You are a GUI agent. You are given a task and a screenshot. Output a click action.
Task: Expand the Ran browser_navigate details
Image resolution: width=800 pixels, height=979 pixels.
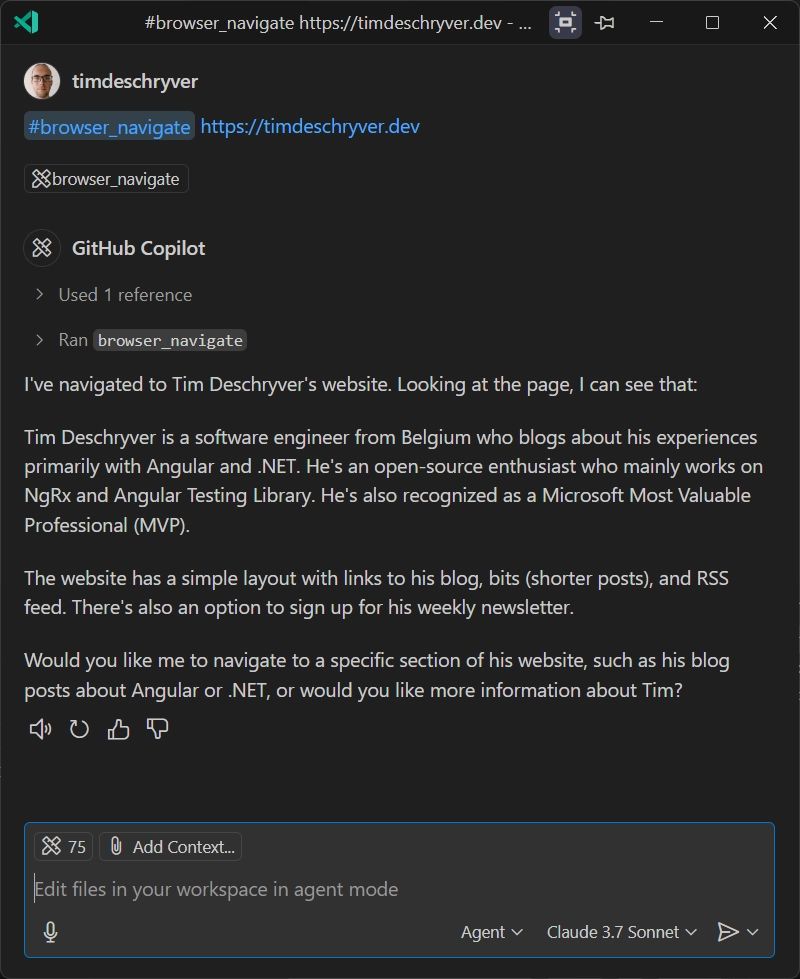point(141,340)
